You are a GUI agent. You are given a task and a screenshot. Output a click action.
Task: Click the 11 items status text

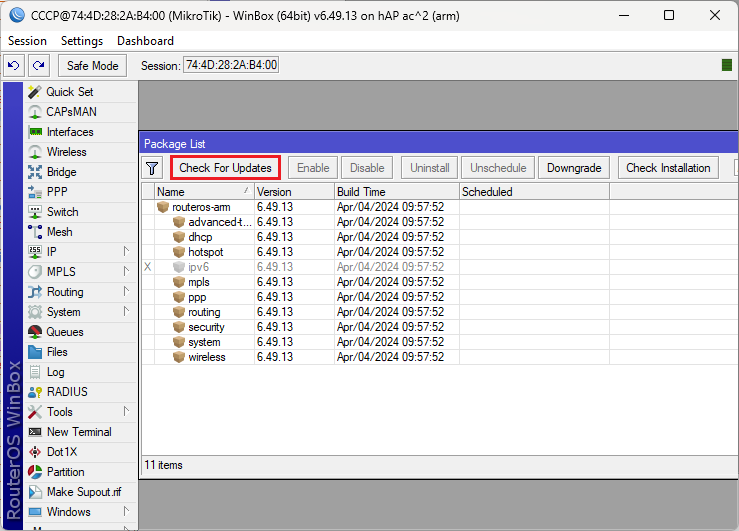pos(164,465)
